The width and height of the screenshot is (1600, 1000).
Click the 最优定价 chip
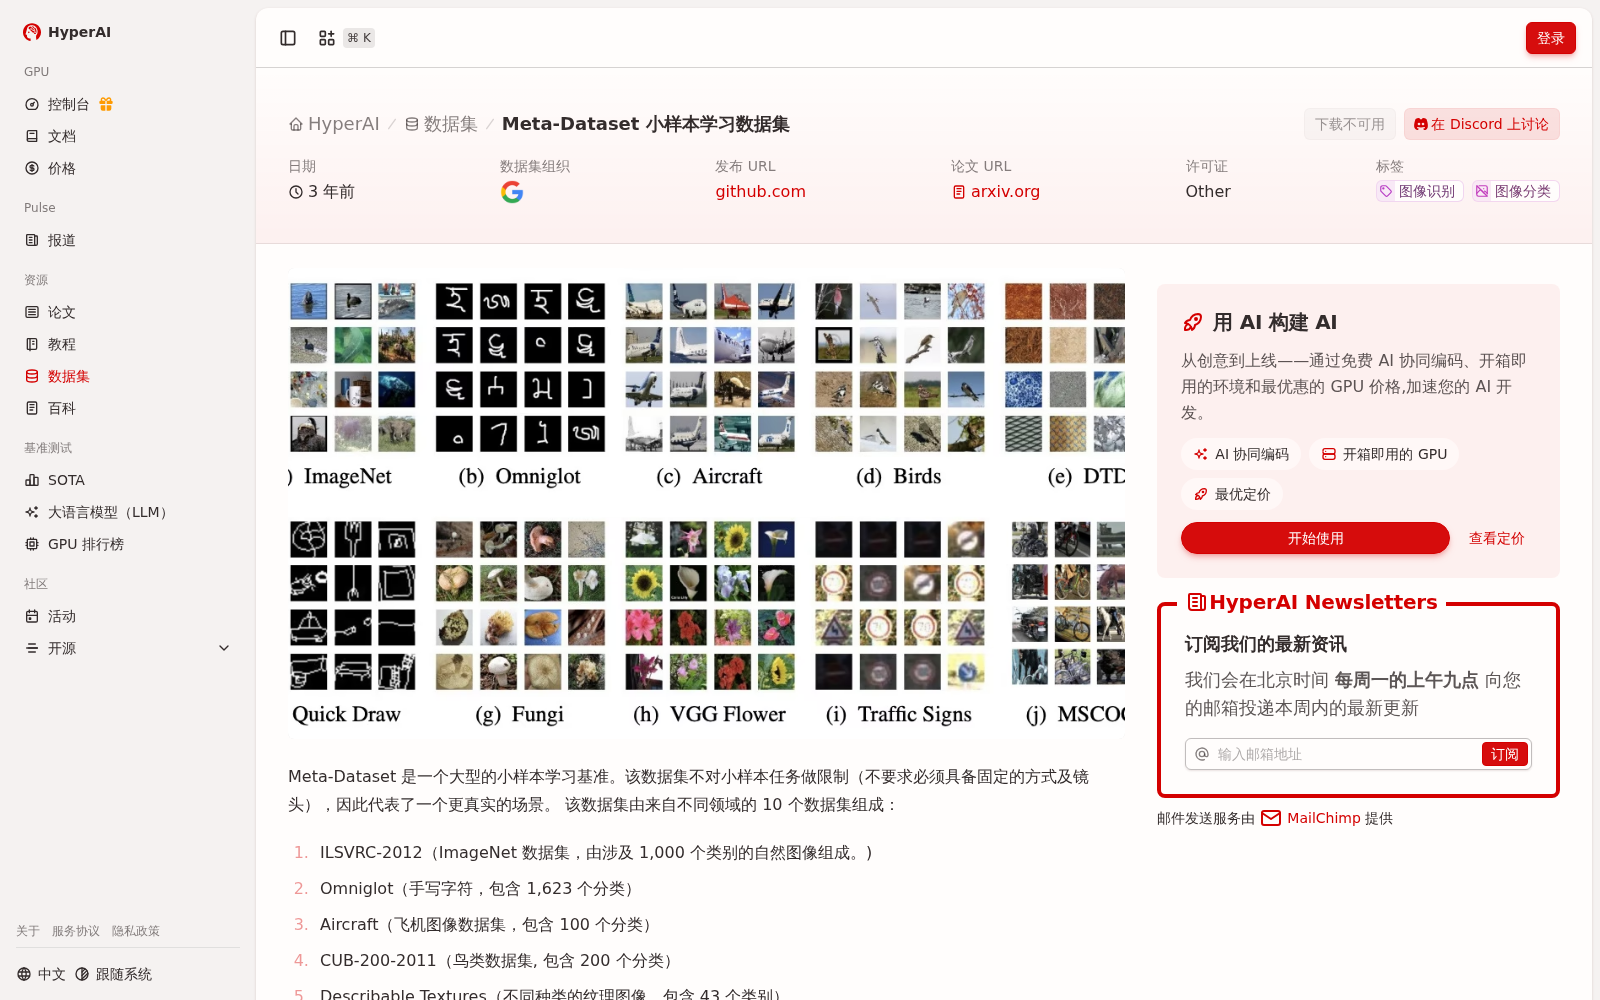[1232, 494]
